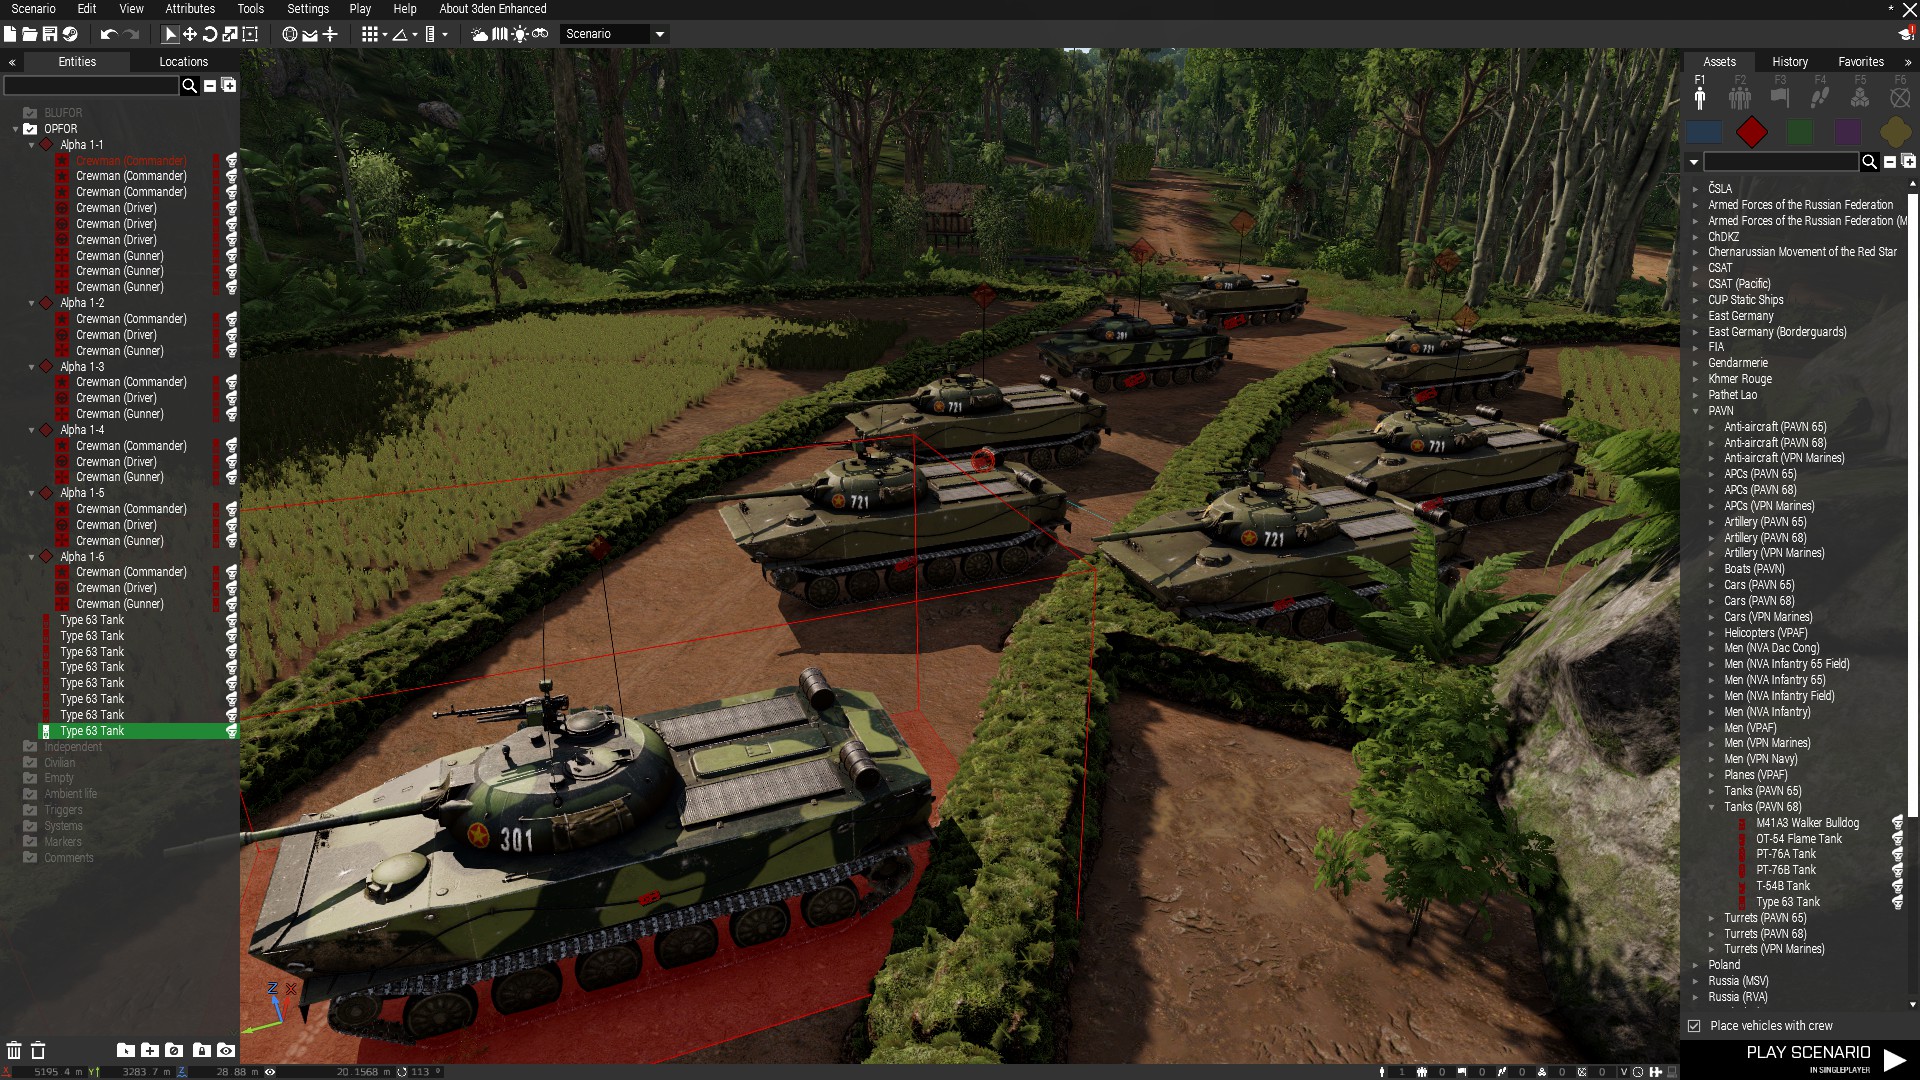Switch to the Favorites tab
This screenshot has height=1080, width=1920.
(1861, 62)
